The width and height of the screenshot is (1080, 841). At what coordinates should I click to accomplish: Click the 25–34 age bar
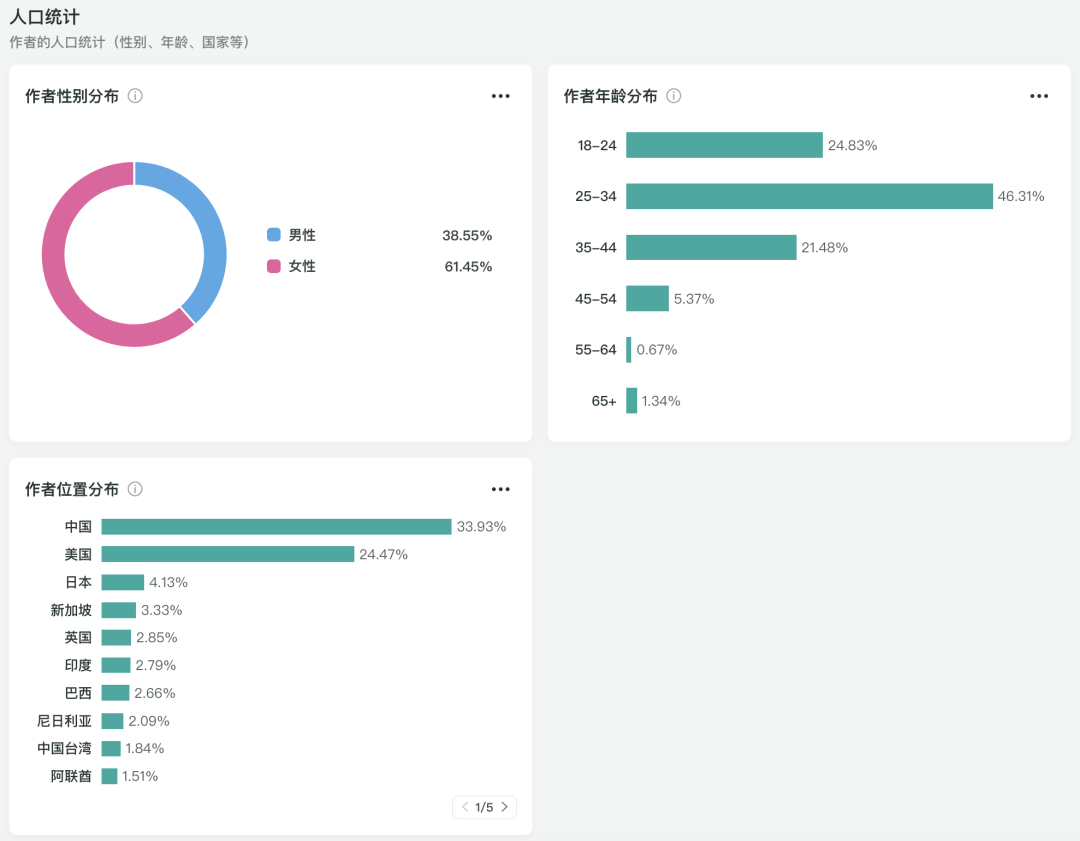808,196
